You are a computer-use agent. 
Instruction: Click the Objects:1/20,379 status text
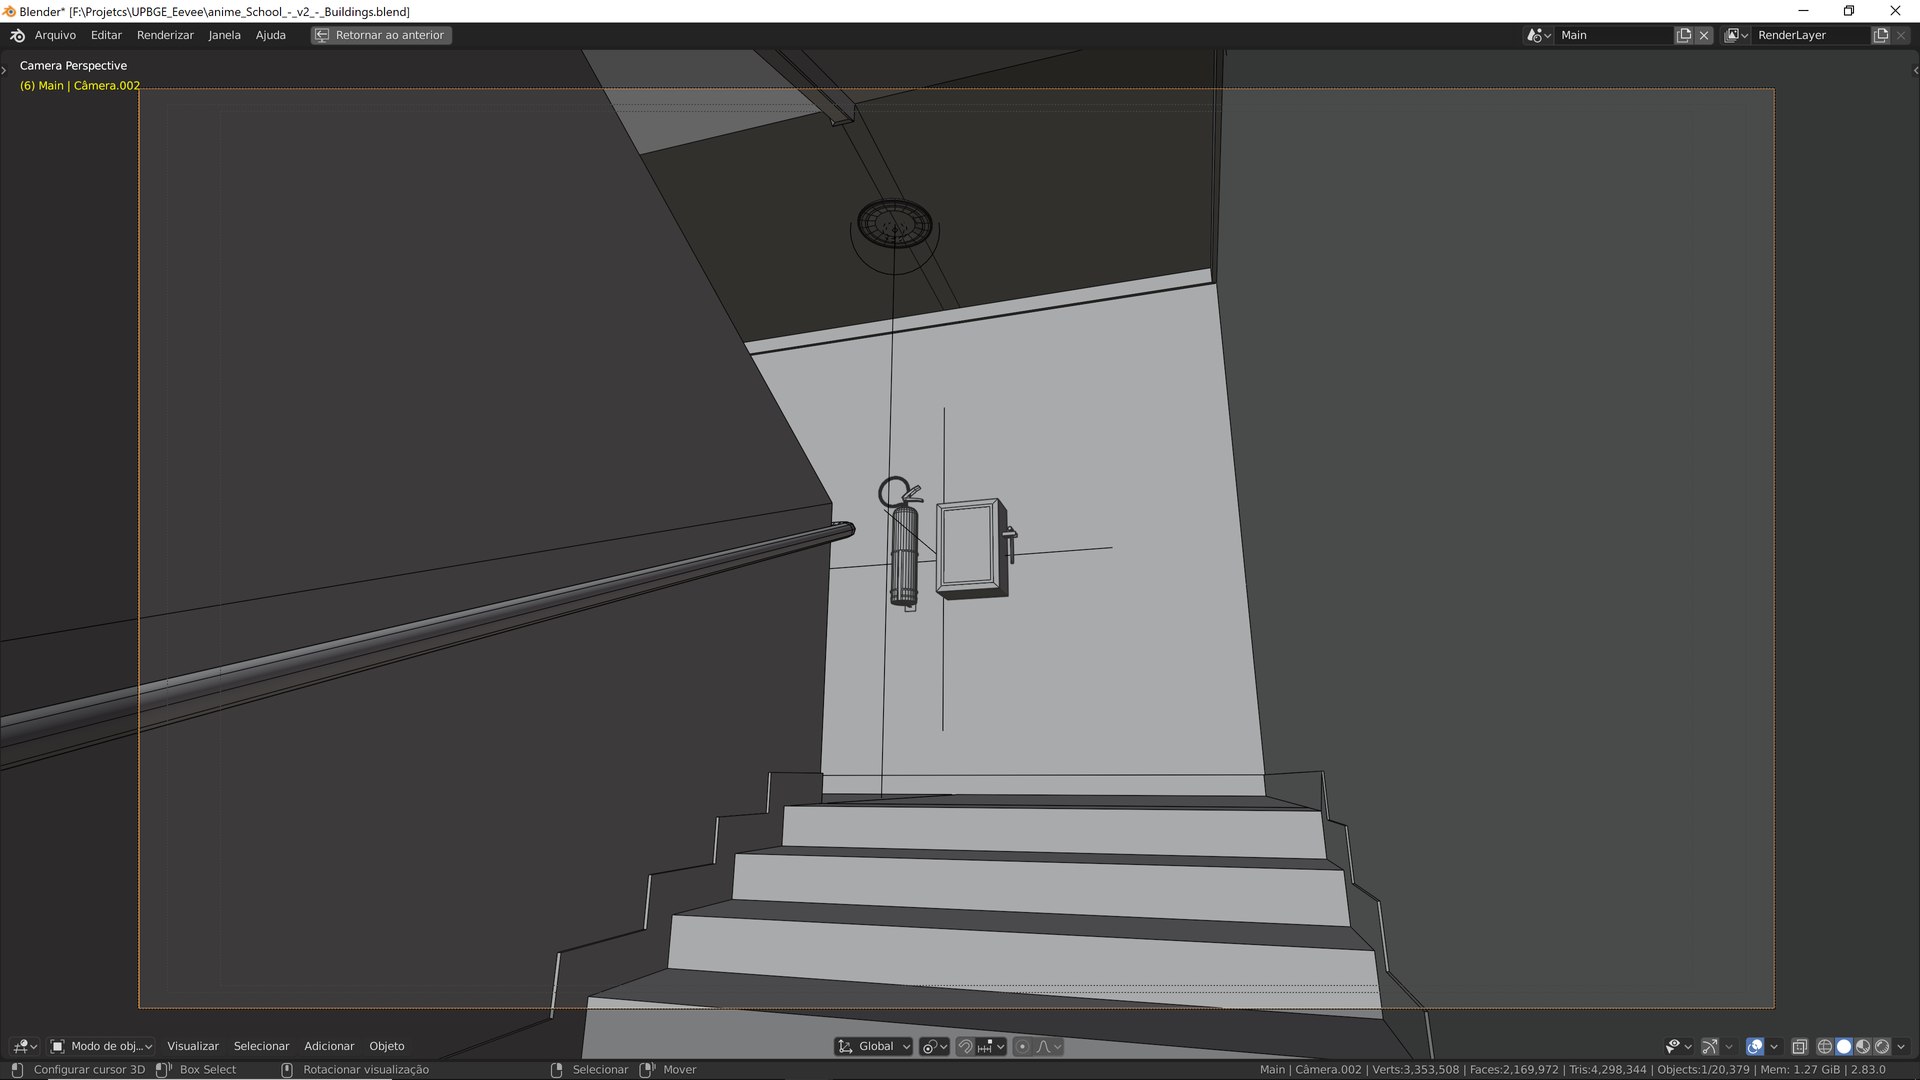1703,1070
